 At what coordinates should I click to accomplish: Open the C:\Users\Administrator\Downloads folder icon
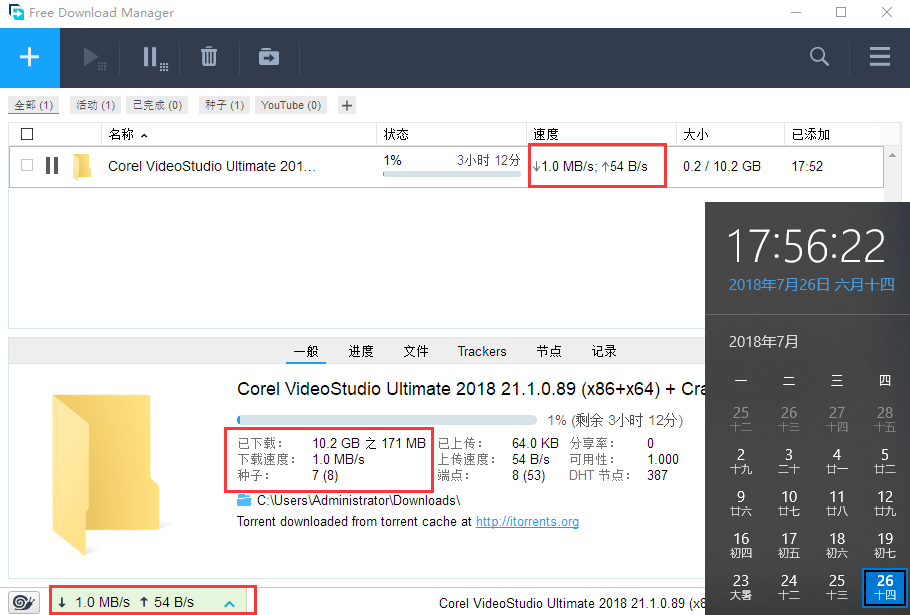point(244,500)
